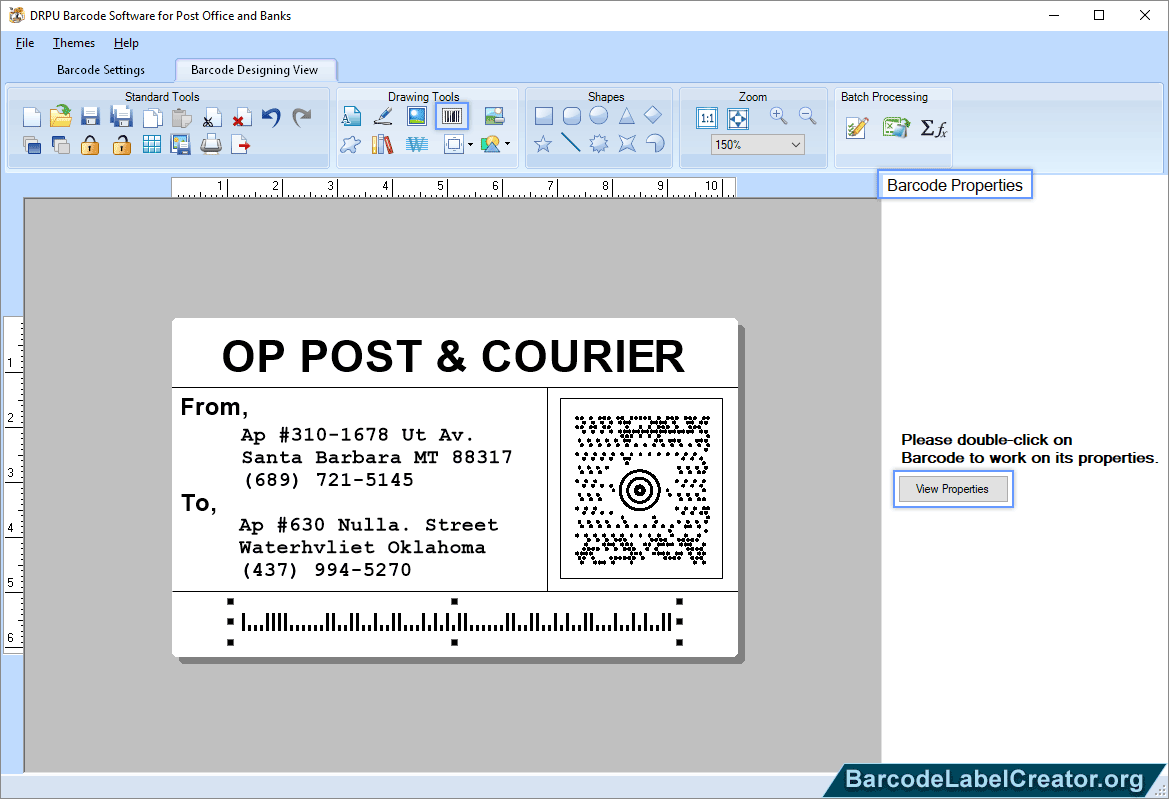Import batch data from Excel icon
The image size is (1169, 799).
(896, 127)
